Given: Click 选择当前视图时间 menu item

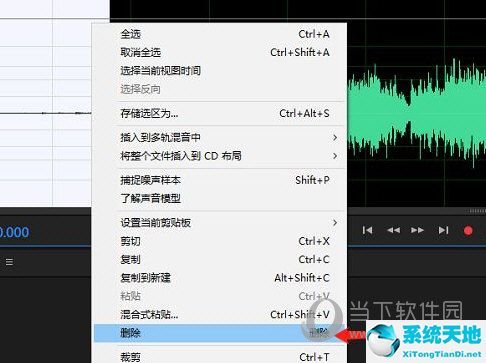Looking at the screenshot, I should click(x=220, y=70).
